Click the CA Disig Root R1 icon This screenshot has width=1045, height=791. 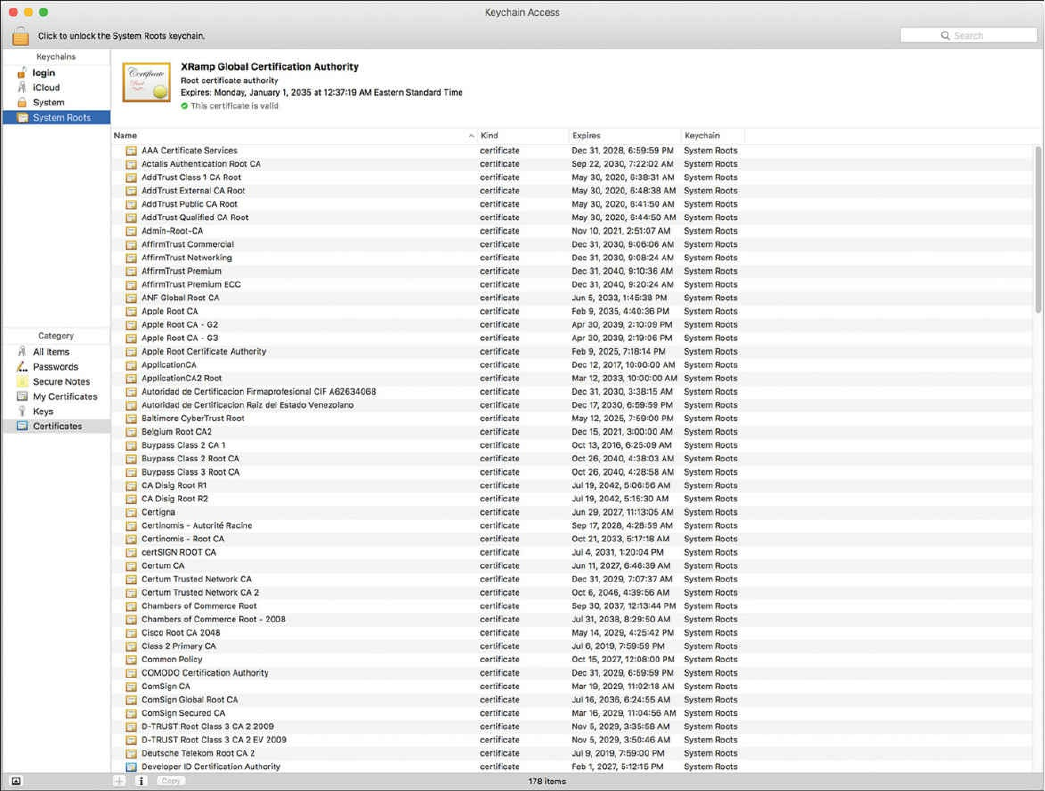coord(131,485)
